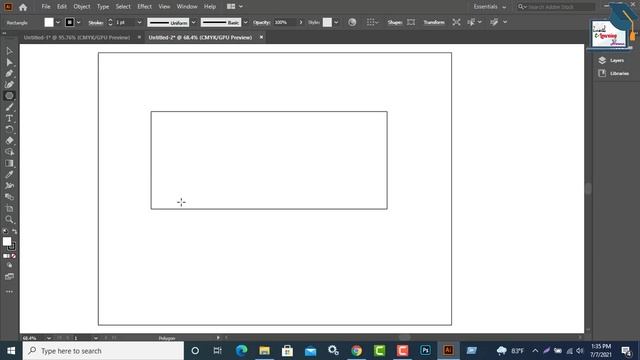Open the View menu
The image size is (640, 360).
click(x=164, y=7)
